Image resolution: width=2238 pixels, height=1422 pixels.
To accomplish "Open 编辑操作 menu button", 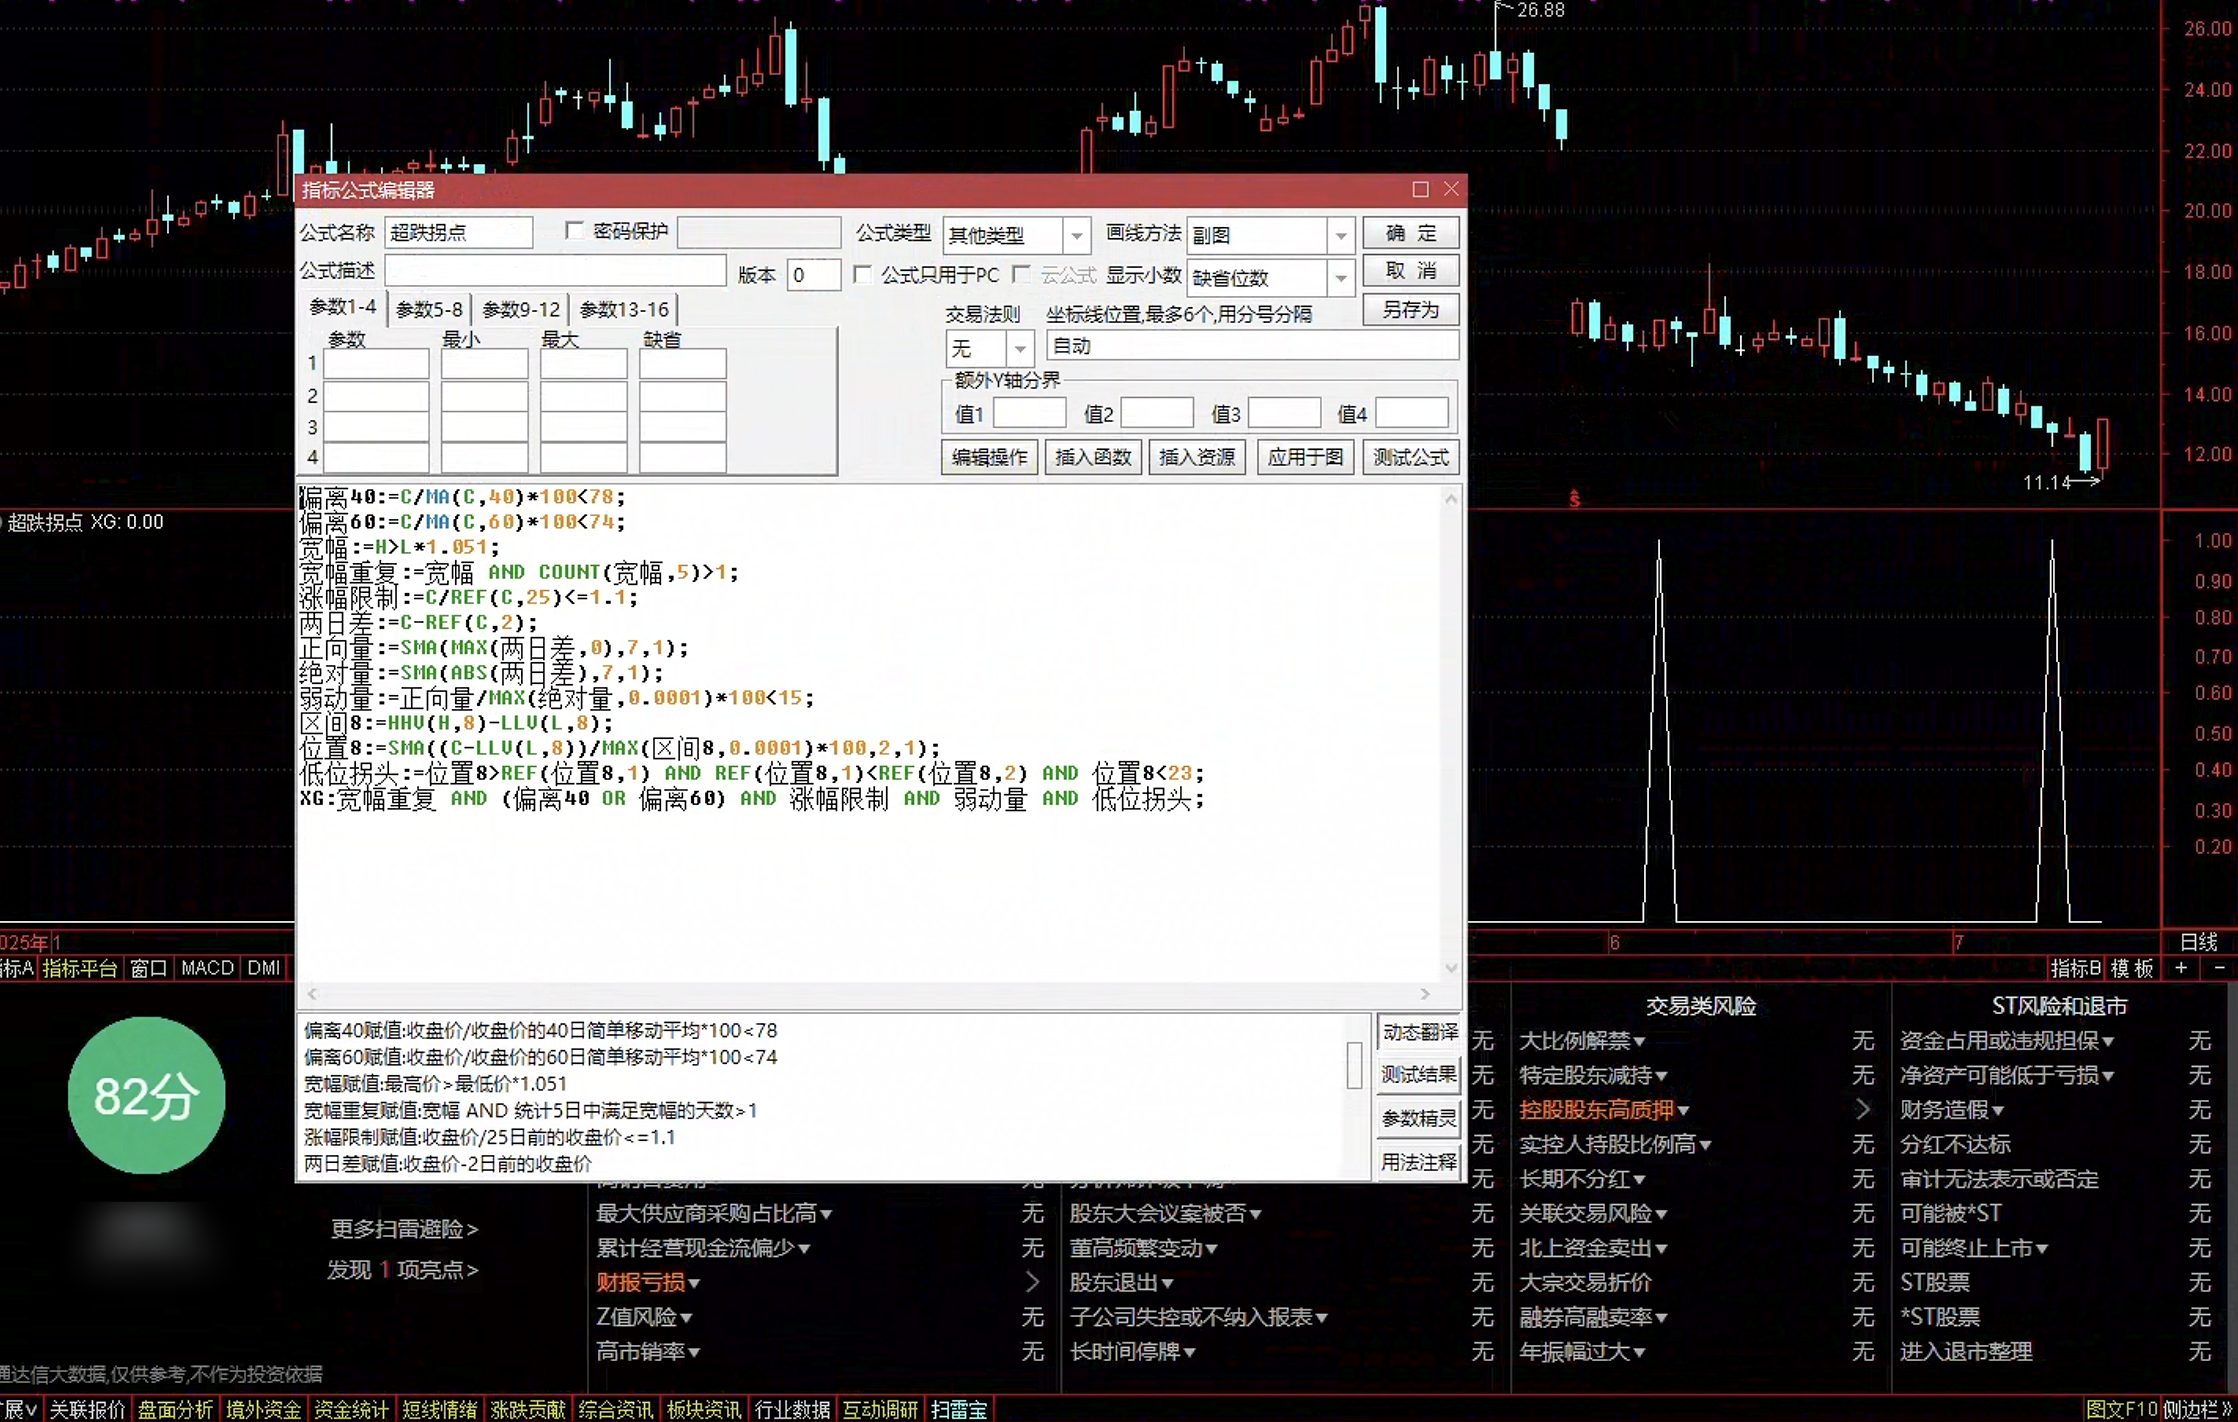I will click(989, 457).
